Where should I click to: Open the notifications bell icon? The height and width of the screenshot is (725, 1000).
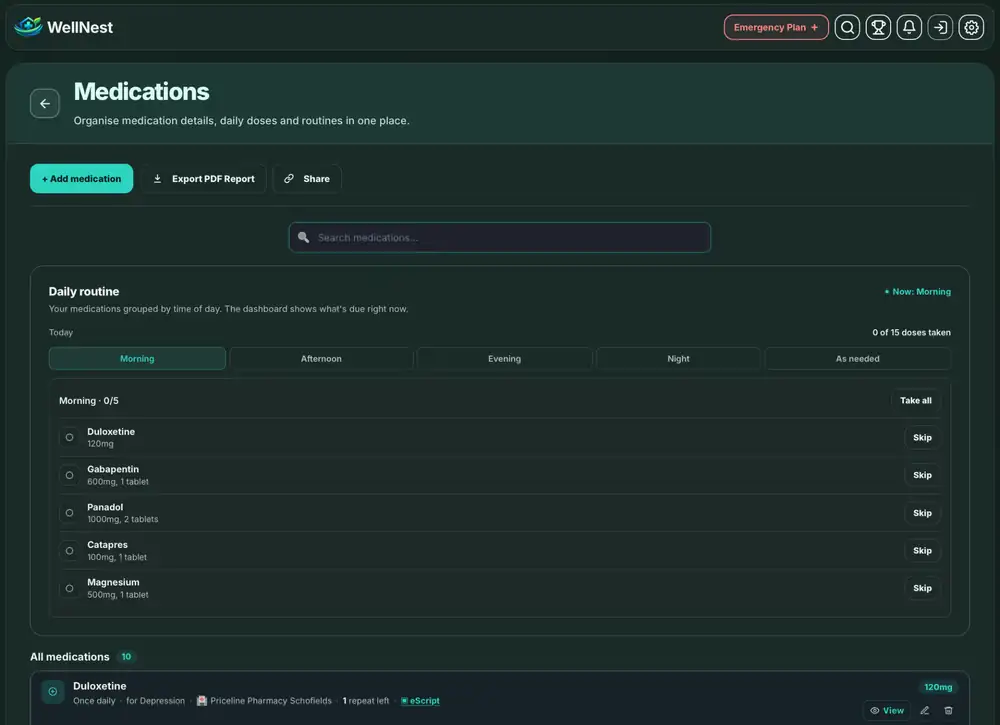(909, 27)
